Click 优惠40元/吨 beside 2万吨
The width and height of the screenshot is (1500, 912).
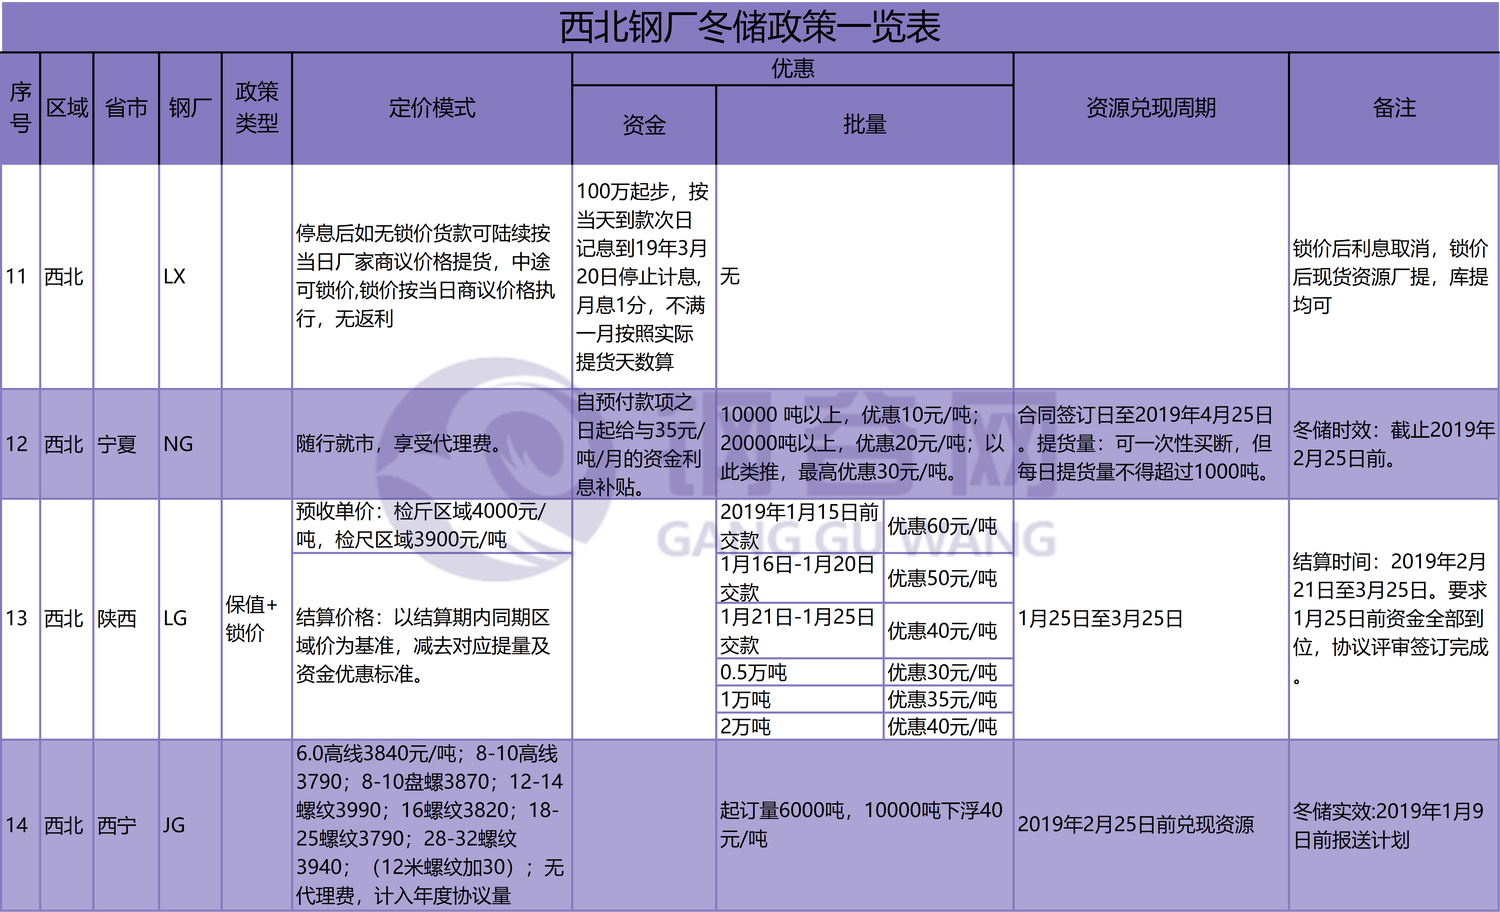click(948, 726)
